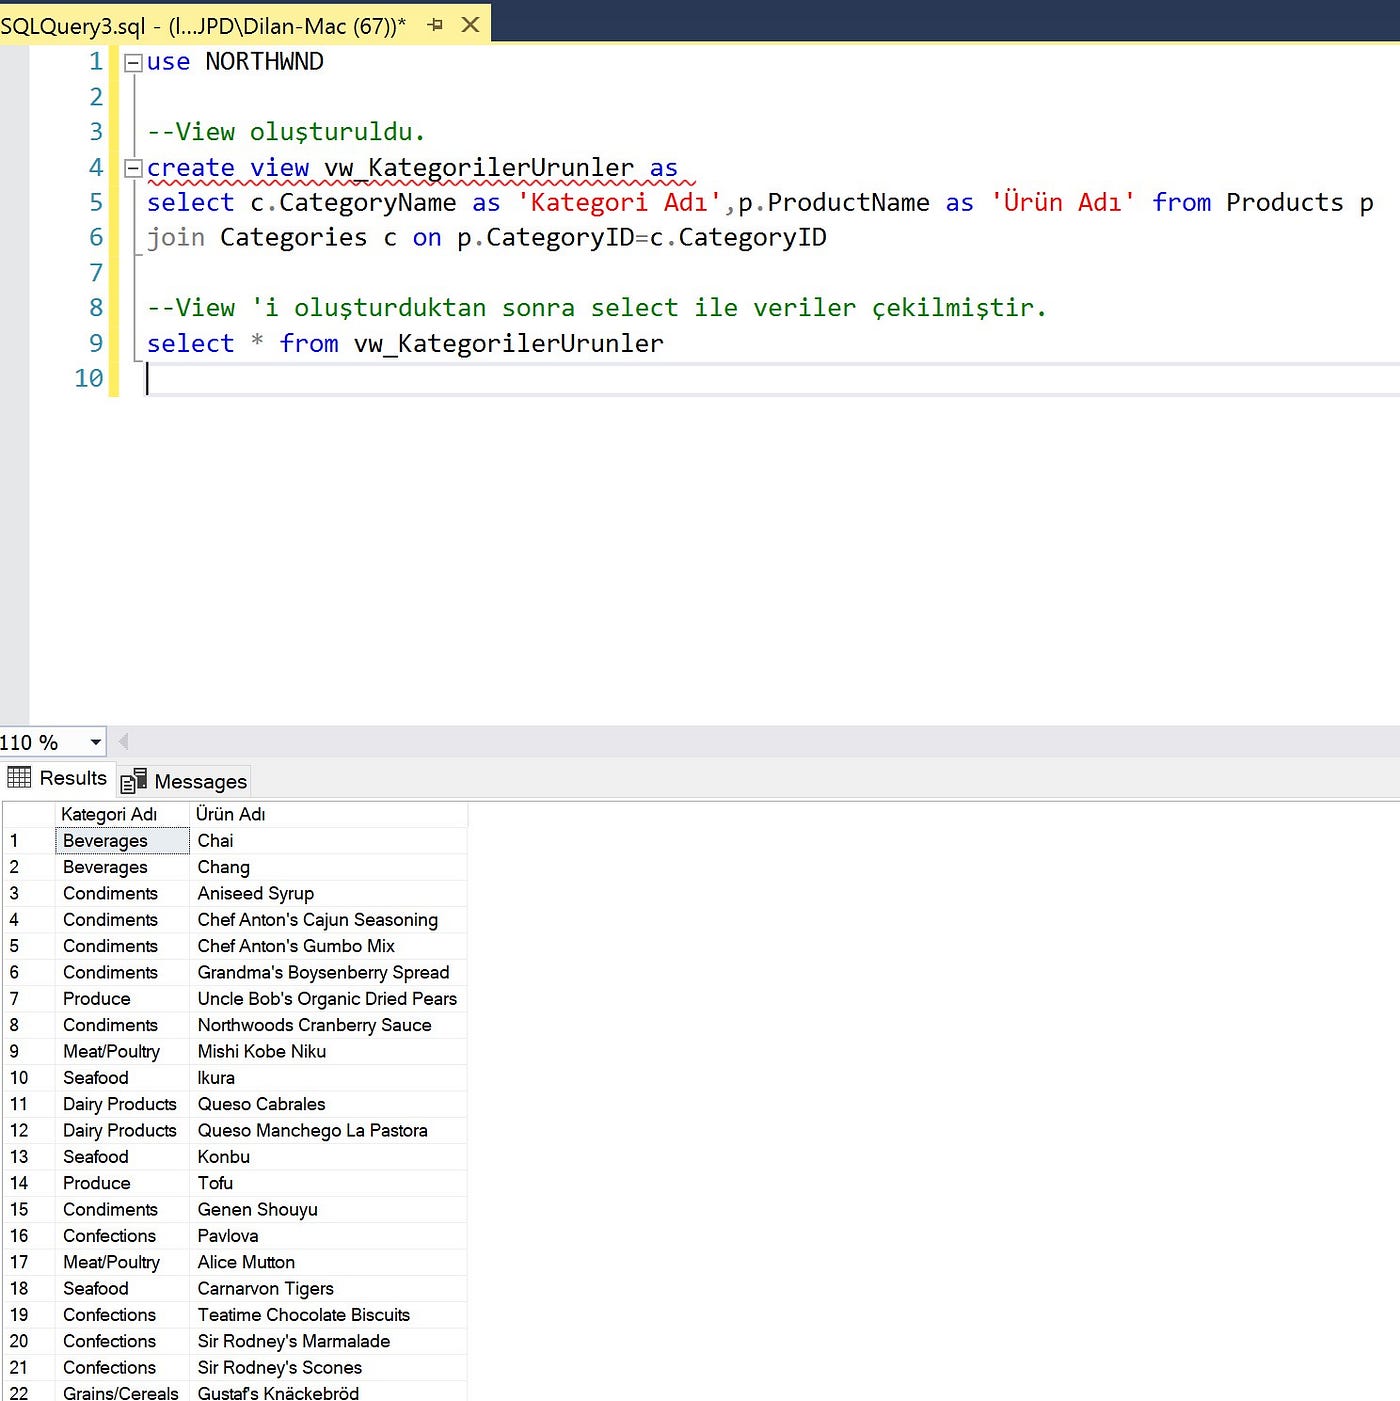Open the 110 % zoom dropdown
The height and width of the screenshot is (1401, 1400).
(96, 742)
